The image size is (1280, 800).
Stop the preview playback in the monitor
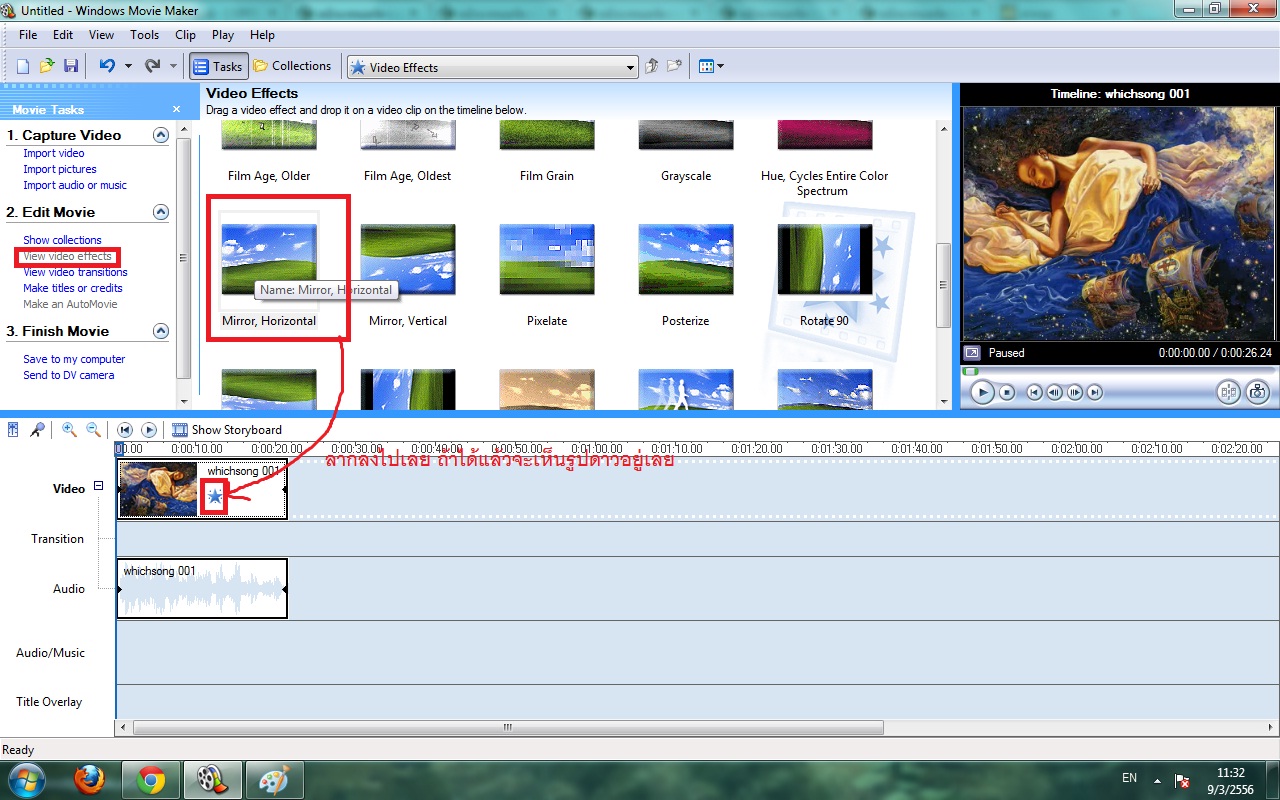[1008, 393]
